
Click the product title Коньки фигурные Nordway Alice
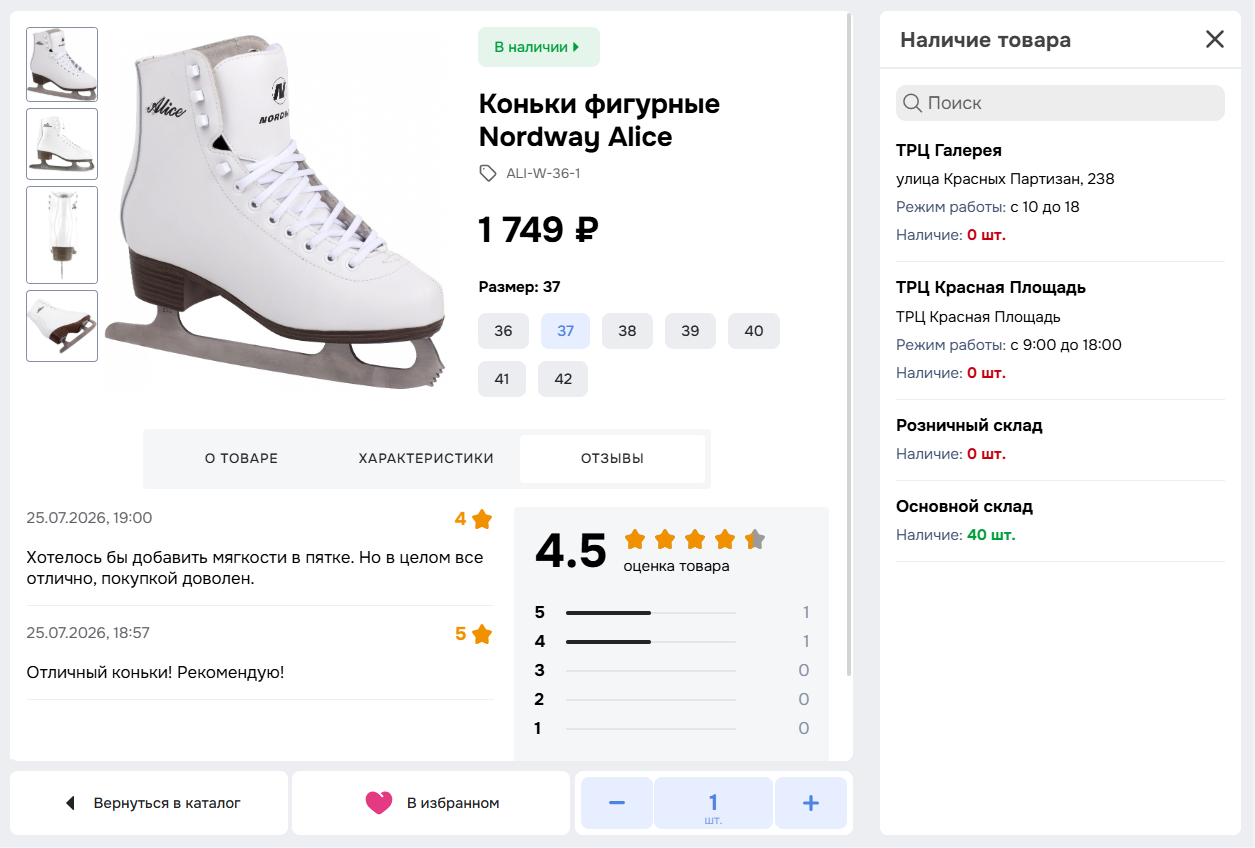(x=599, y=120)
